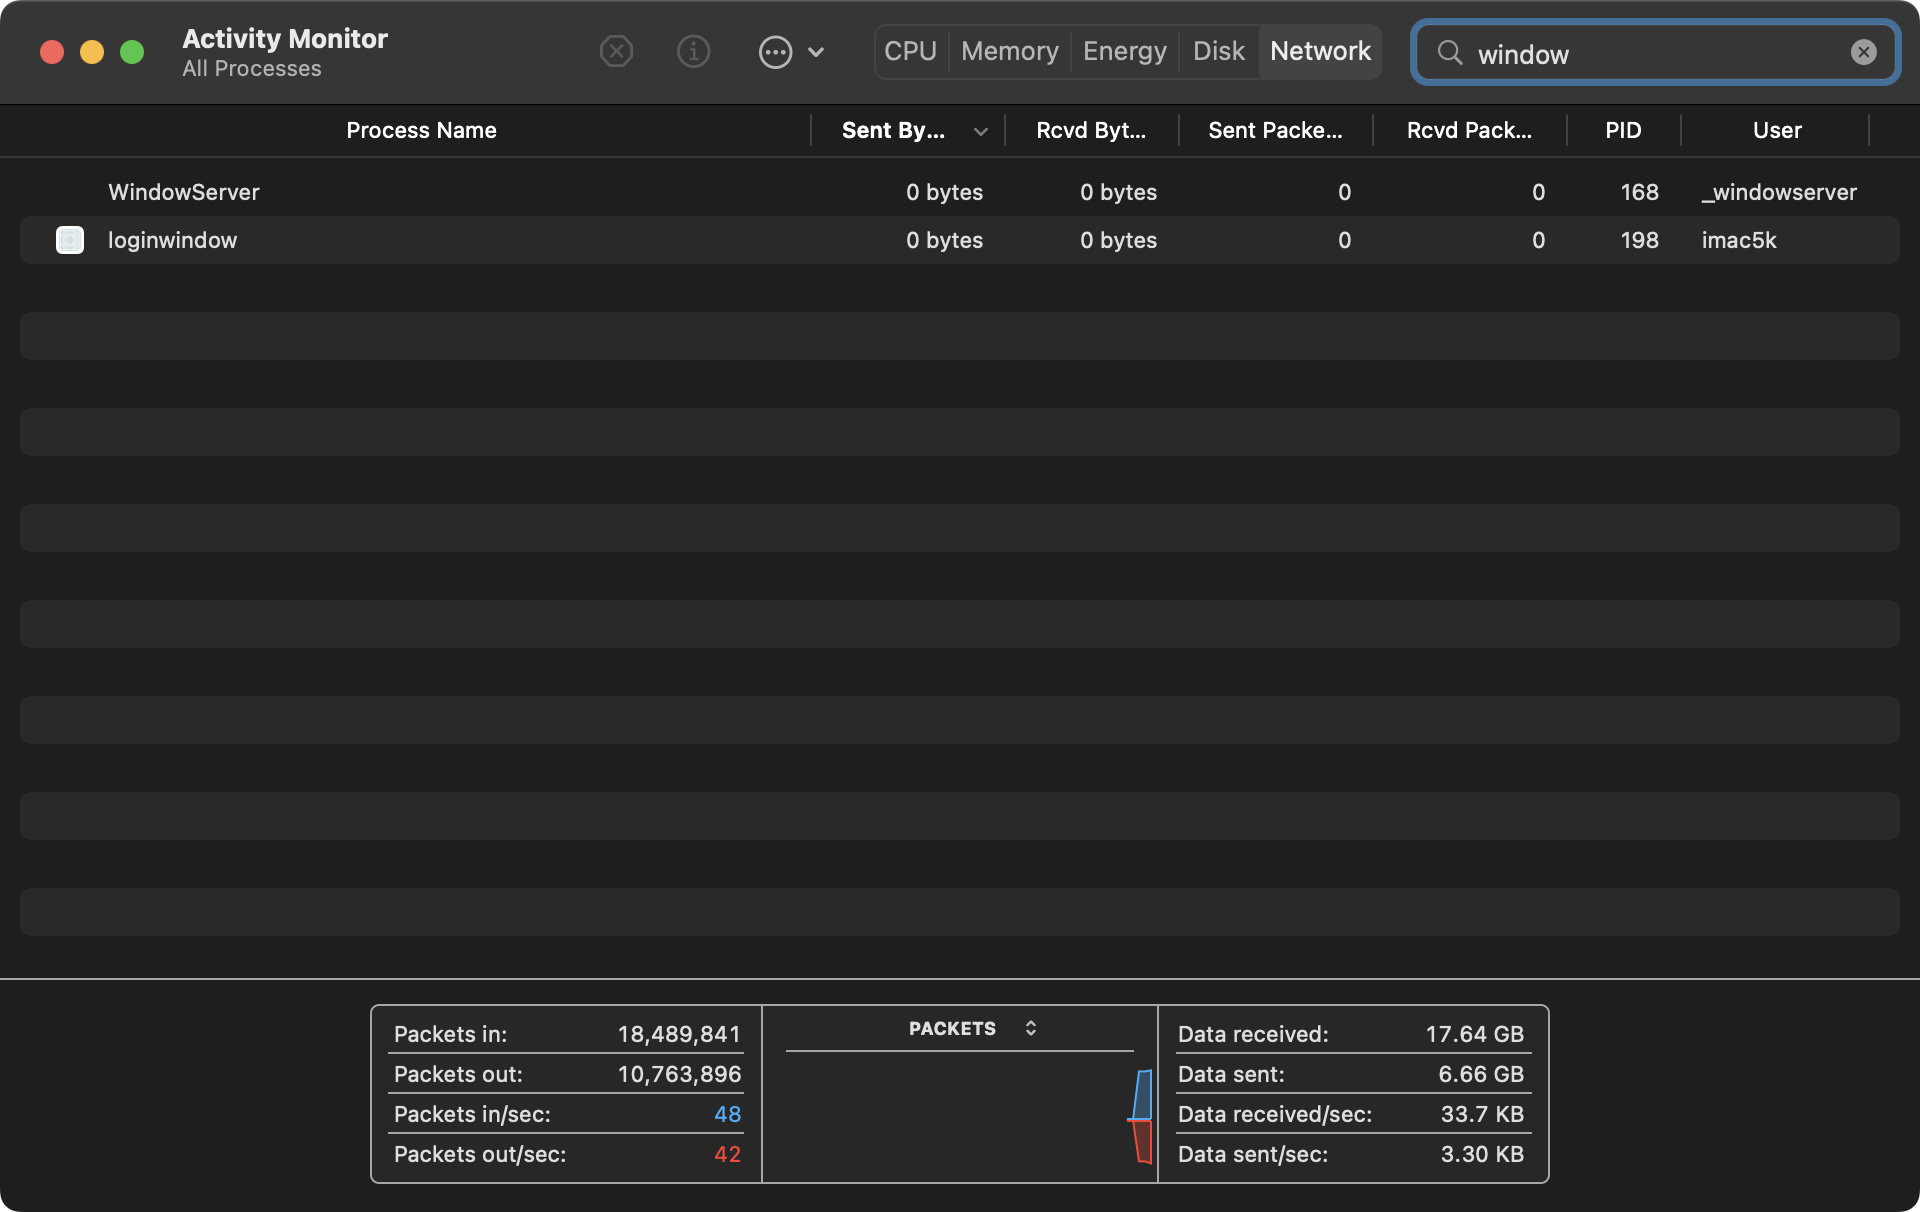This screenshot has height=1212, width=1920.
Task: Minimize the window with yellow button
Action: point(92,52)
